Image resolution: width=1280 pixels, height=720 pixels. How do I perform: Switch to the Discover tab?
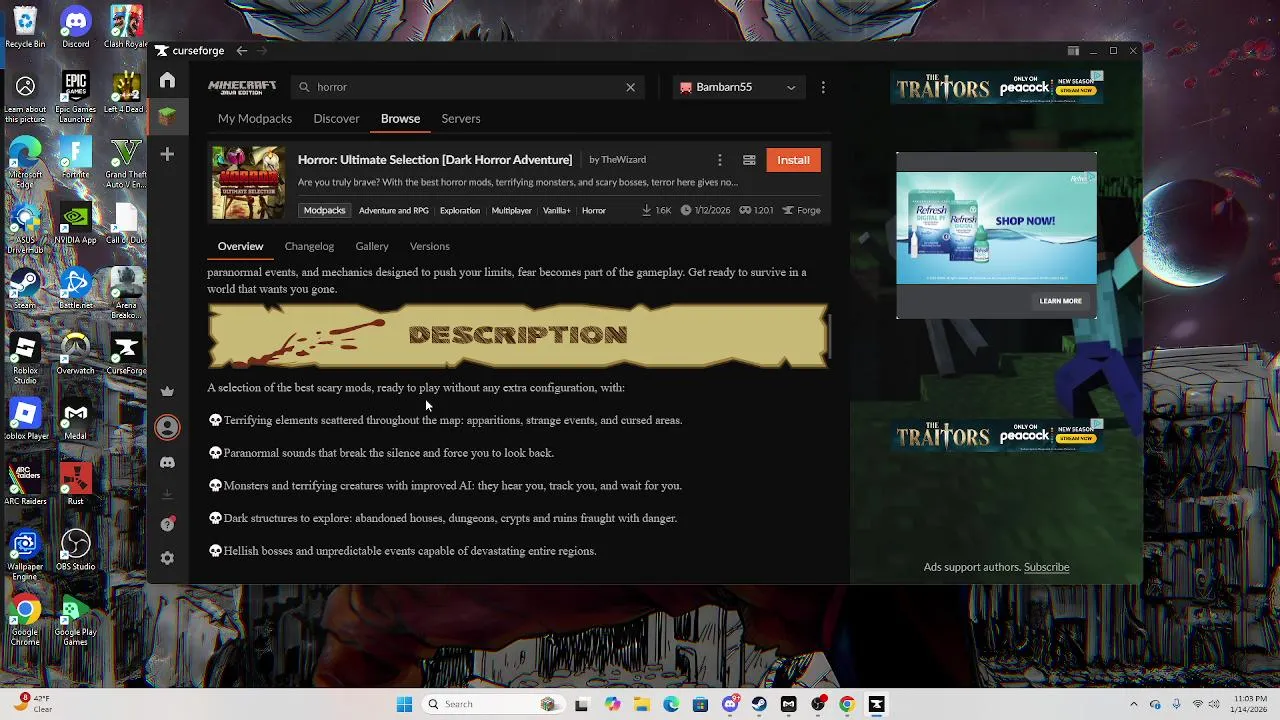tap(336, 118)
